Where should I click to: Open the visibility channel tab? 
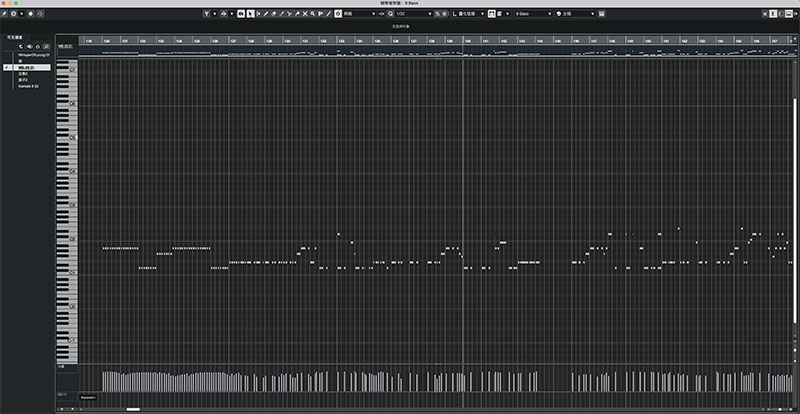tap(14, 37)
